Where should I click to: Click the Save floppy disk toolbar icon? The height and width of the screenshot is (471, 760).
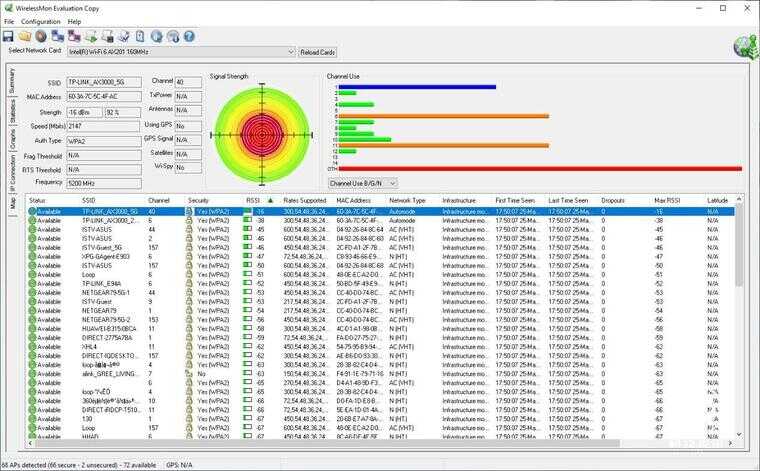pyautogui.click(x=8, y=36)
